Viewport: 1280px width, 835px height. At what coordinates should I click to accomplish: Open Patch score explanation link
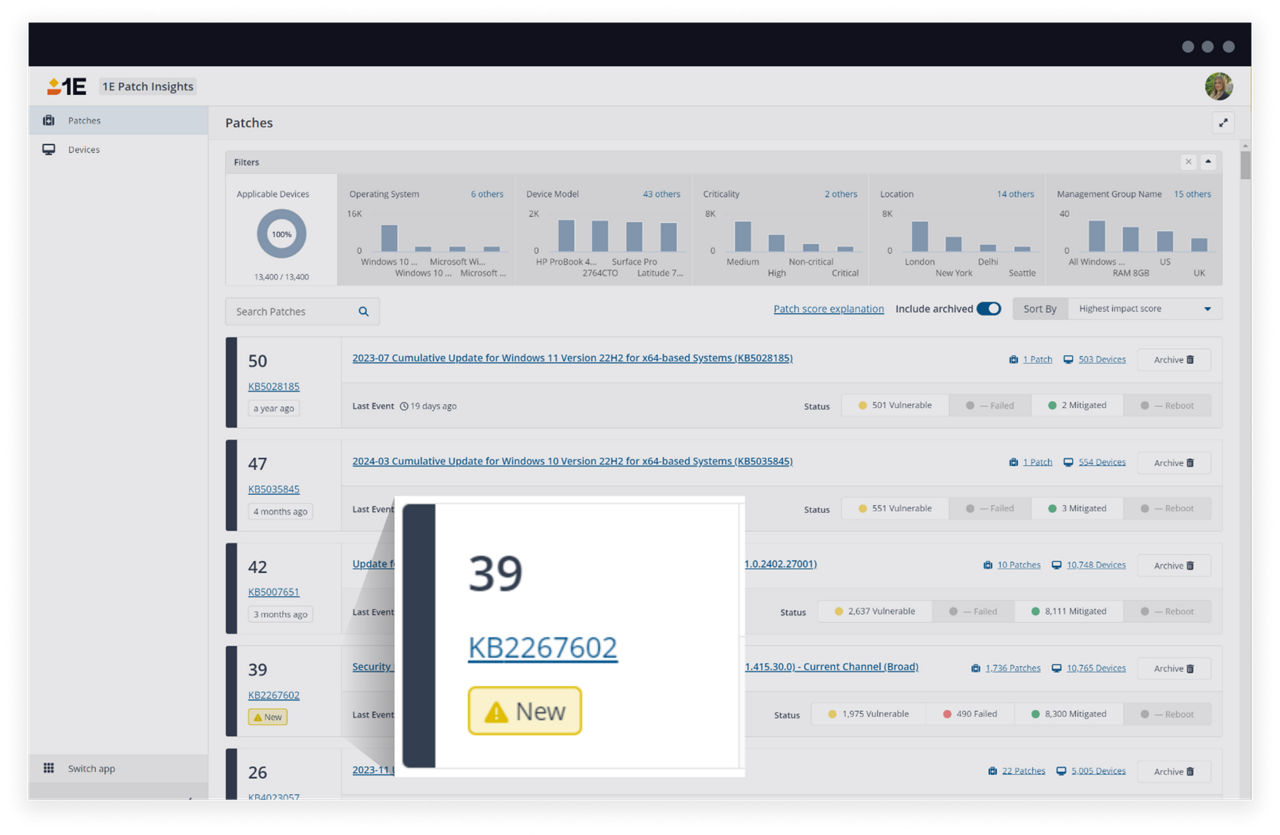point(829,309)
